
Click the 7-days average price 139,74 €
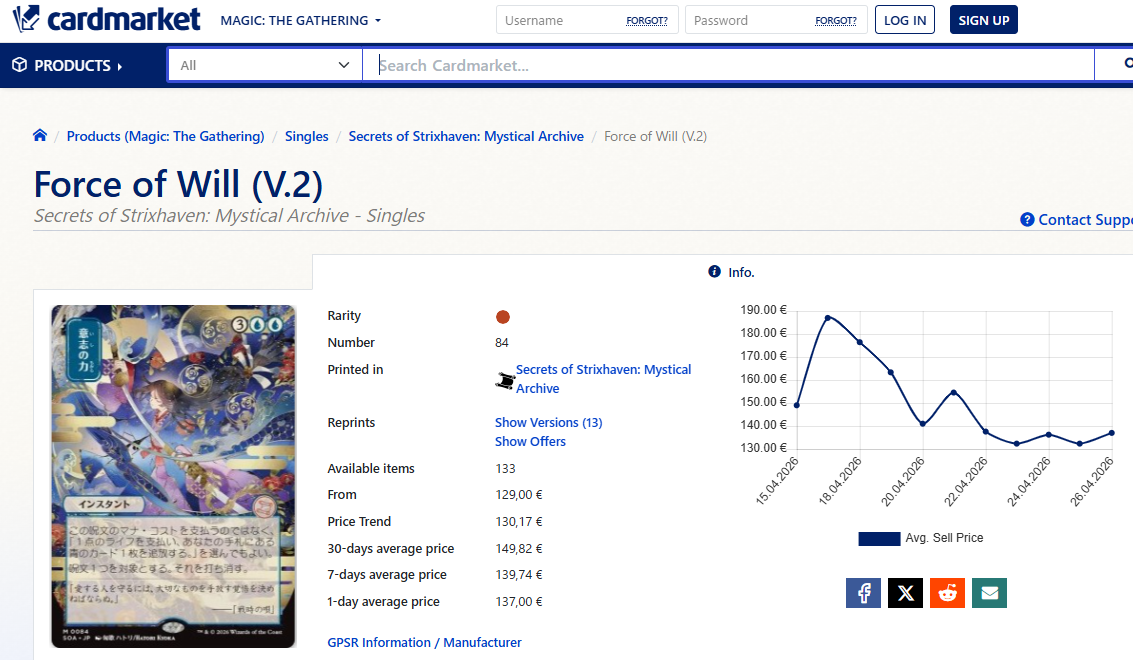pos(519,575)
